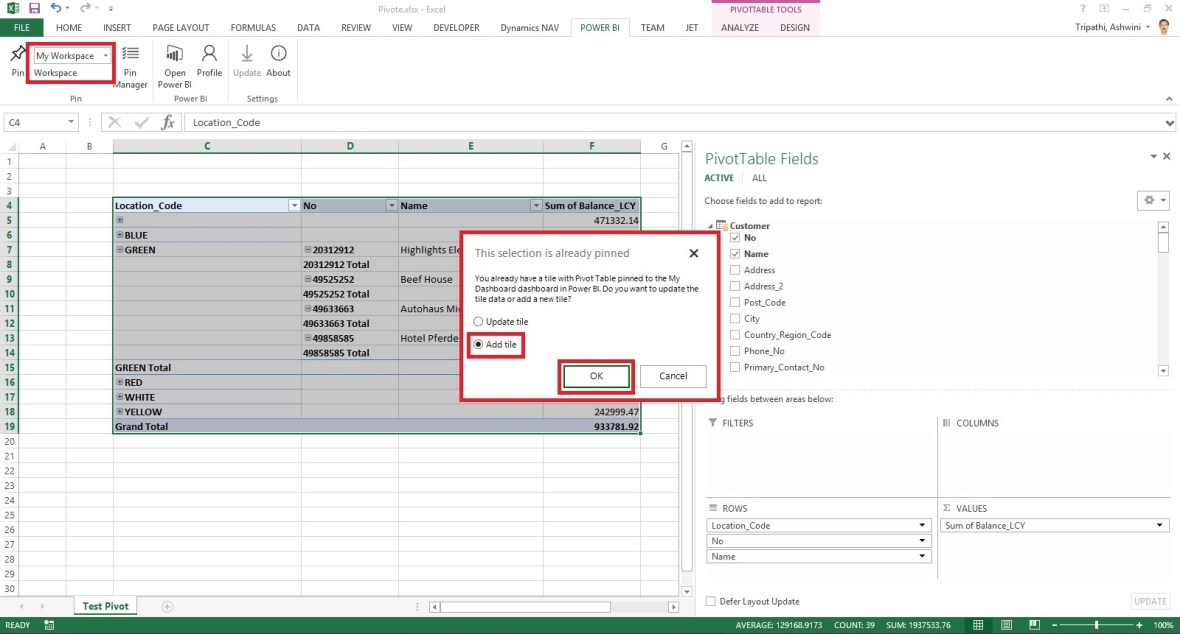The width and height of the screenshot is (1180, 634).
Task: Open the FORMULAS ribbon tab
Action: pos(253,27)
